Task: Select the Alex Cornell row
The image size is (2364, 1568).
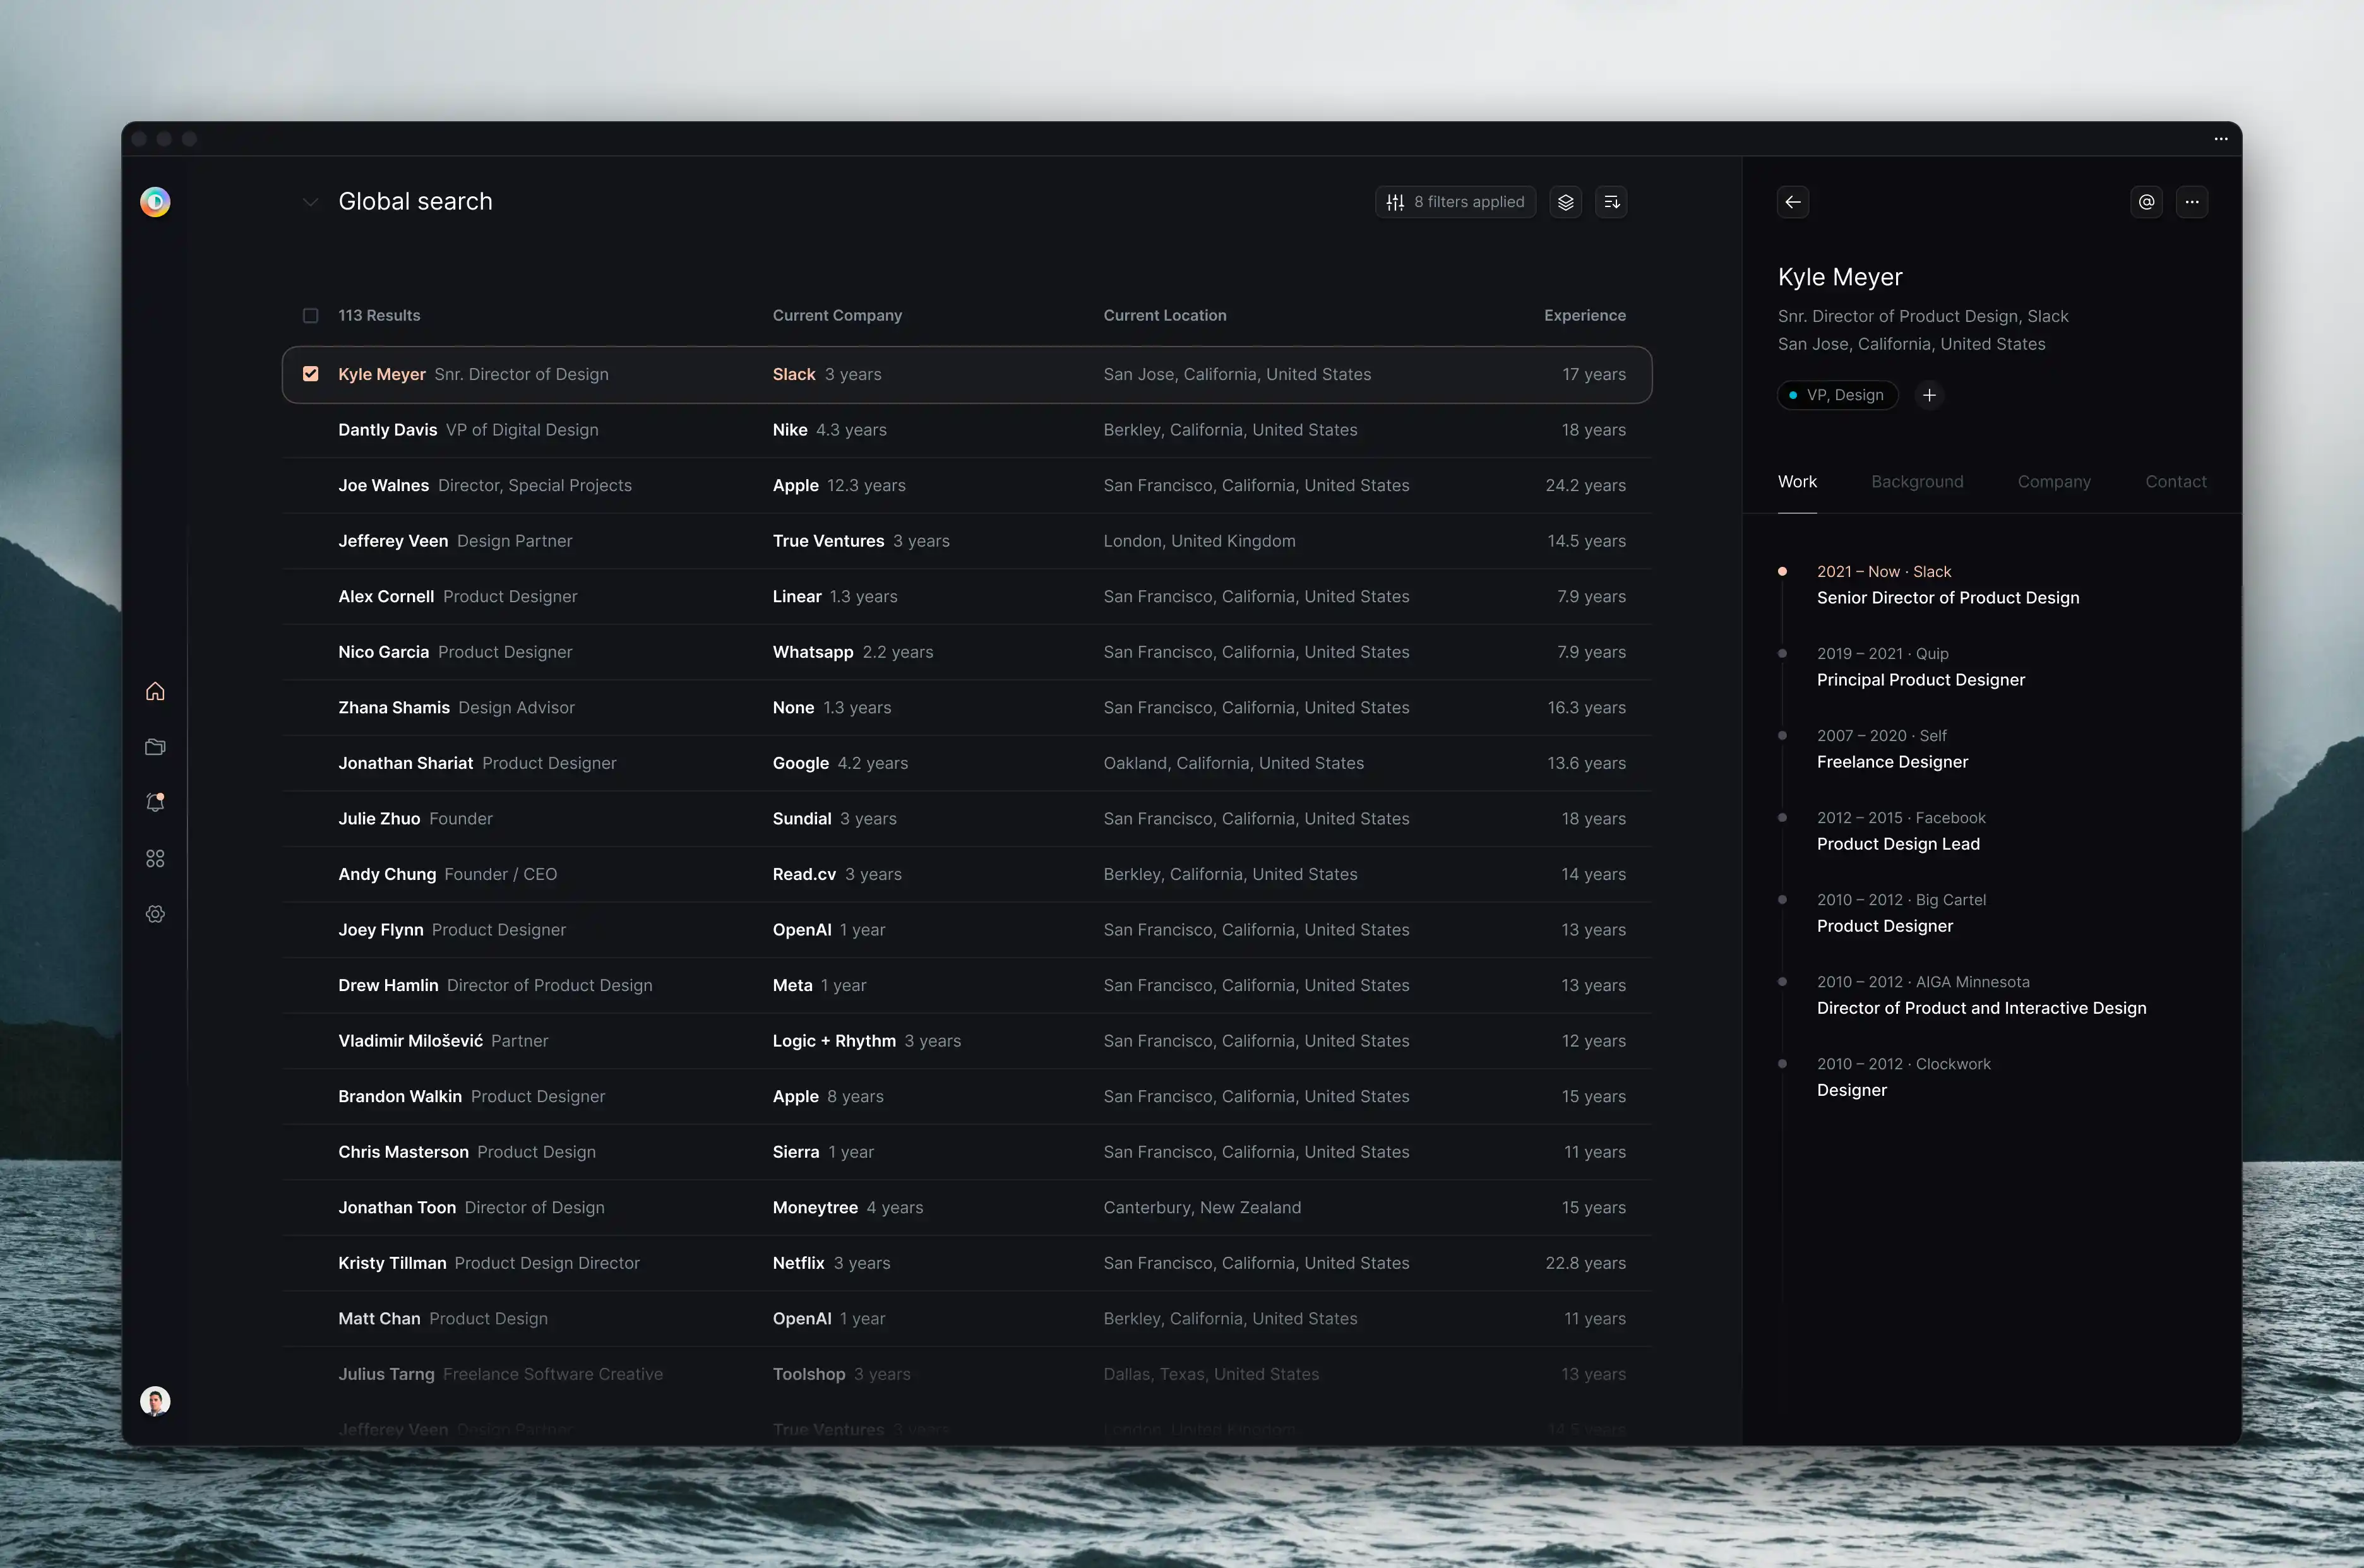Action: pos(966,597)
